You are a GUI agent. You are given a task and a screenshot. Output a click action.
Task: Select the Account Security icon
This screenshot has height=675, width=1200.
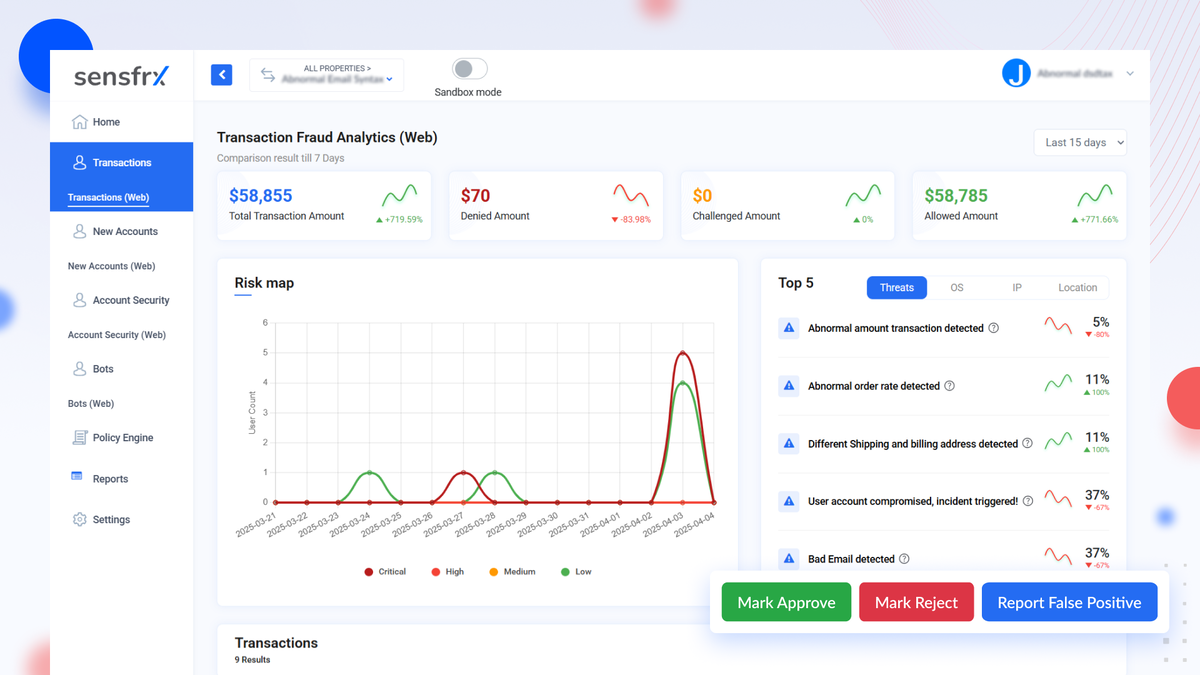pos(78,300)
